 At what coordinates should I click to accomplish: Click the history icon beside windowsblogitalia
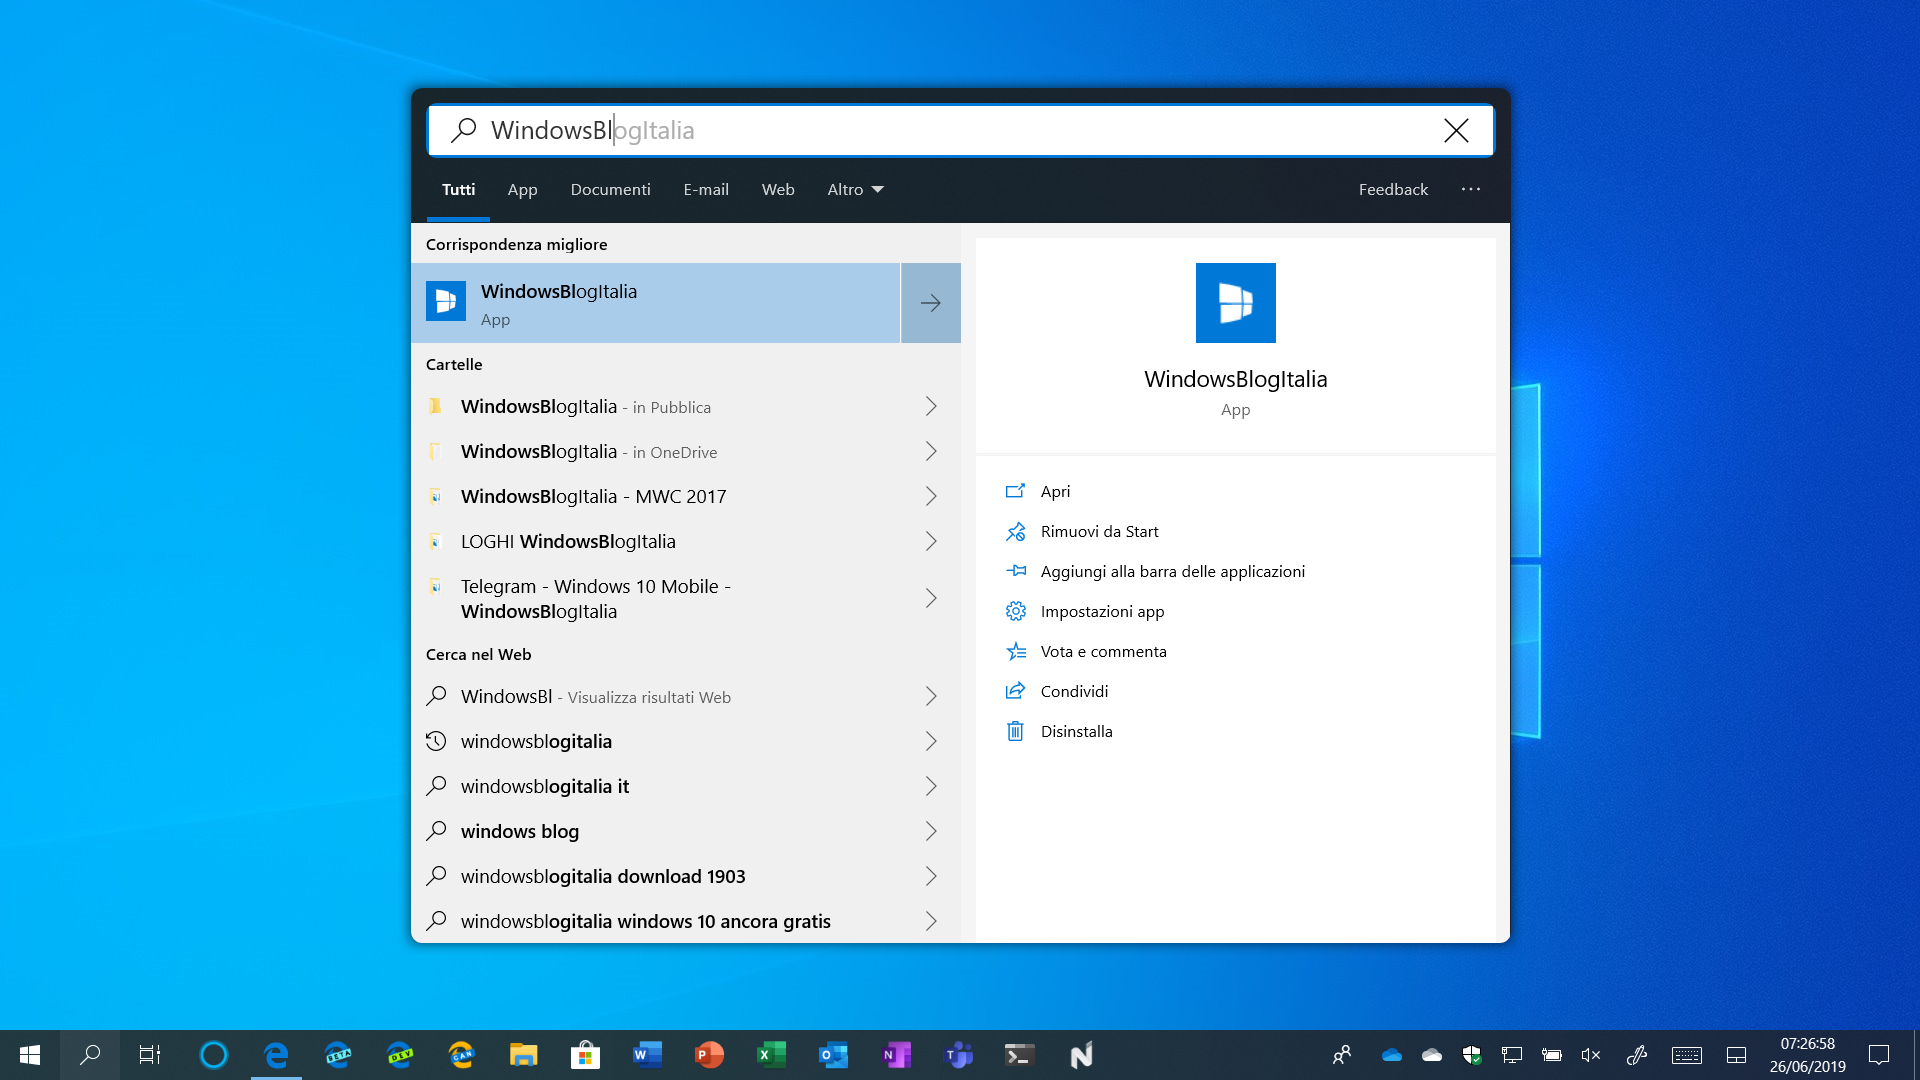[x=436, y=741]
